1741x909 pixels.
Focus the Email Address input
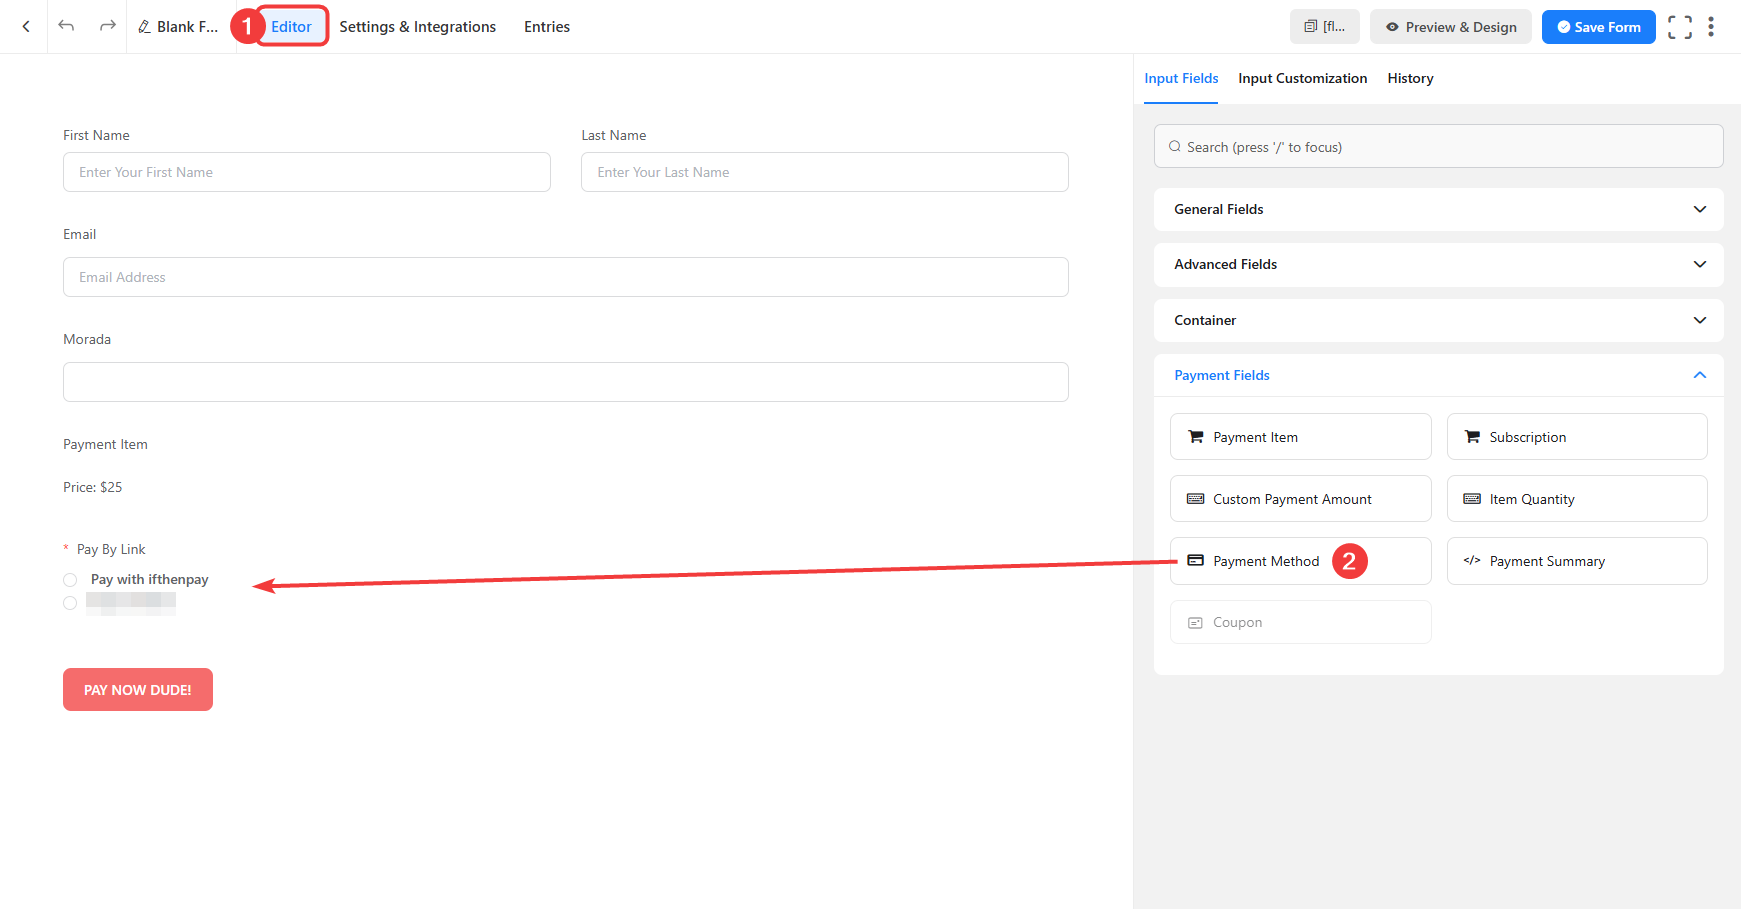point(566,277)
